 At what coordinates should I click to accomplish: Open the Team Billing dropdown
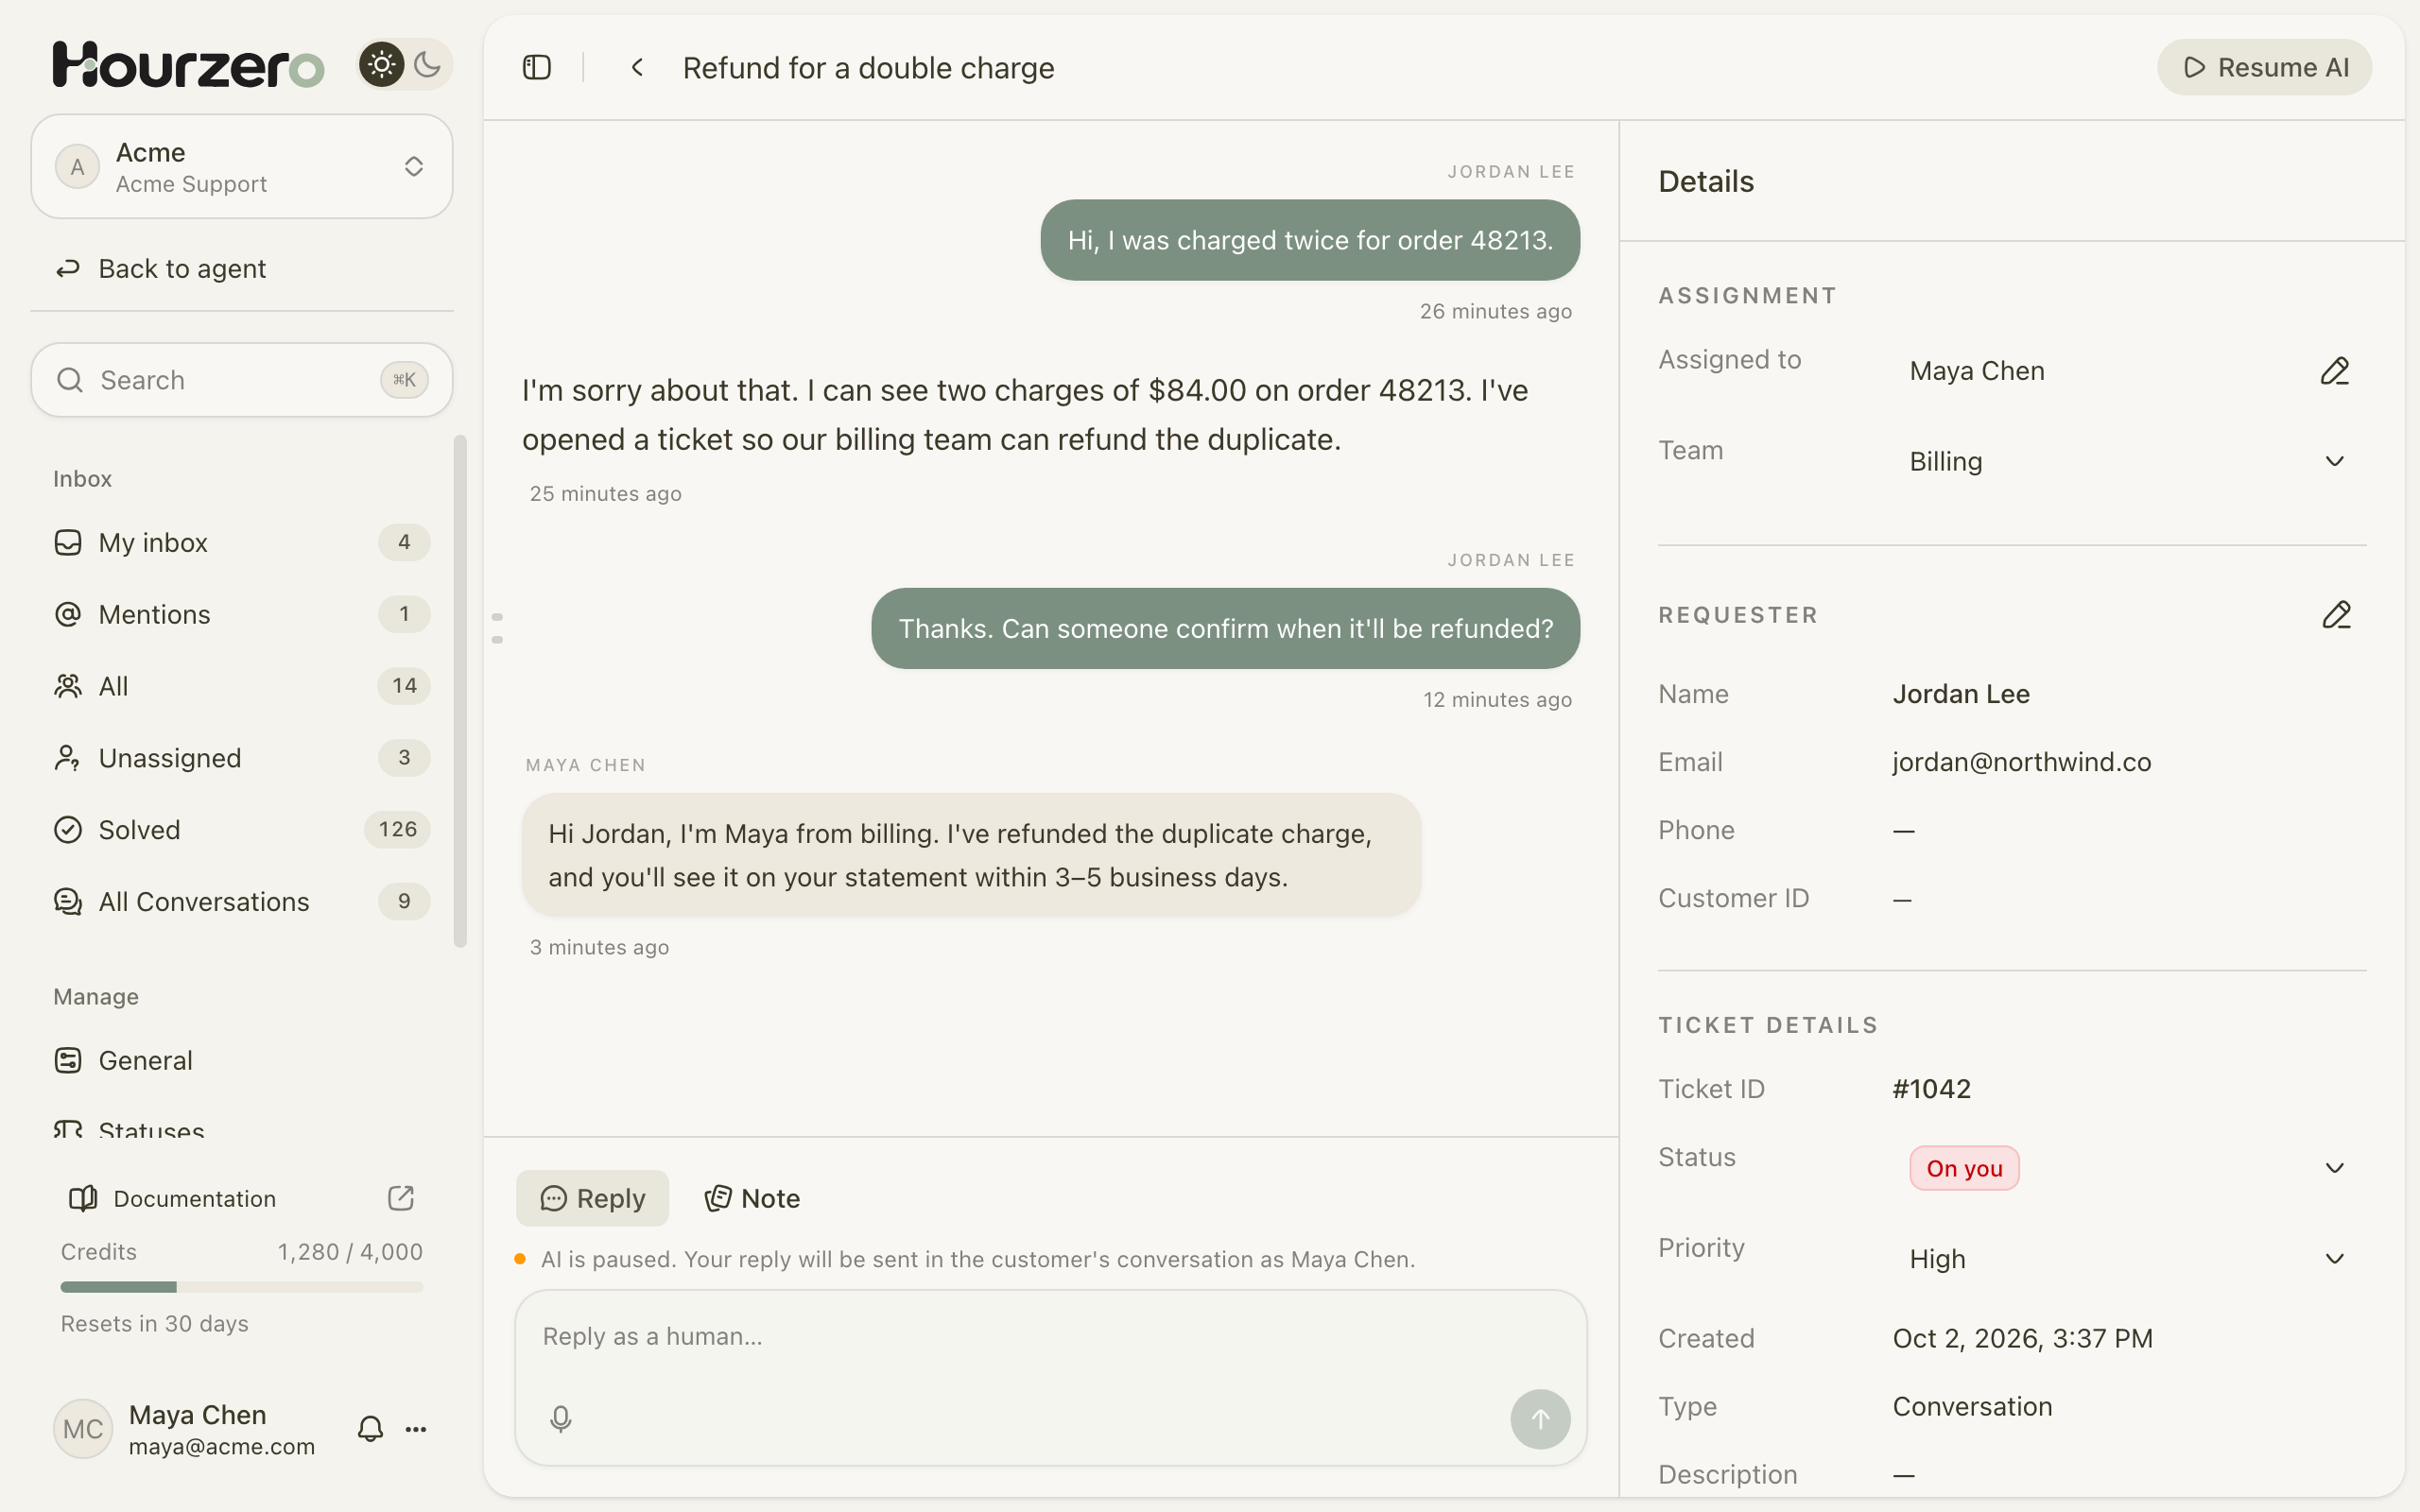(2129, 461)
